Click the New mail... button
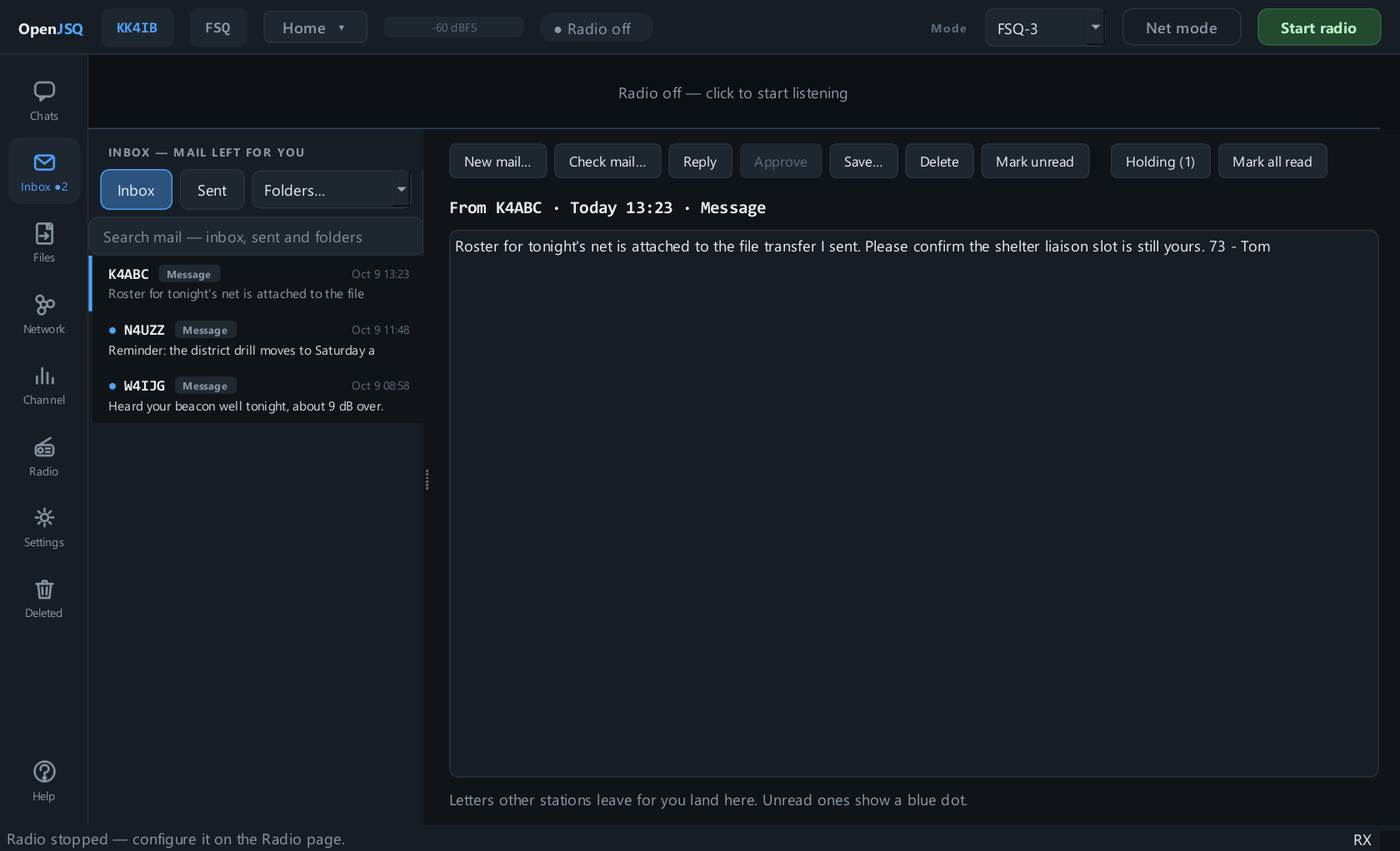This screenshot has width=1400, height=851. 498,161
